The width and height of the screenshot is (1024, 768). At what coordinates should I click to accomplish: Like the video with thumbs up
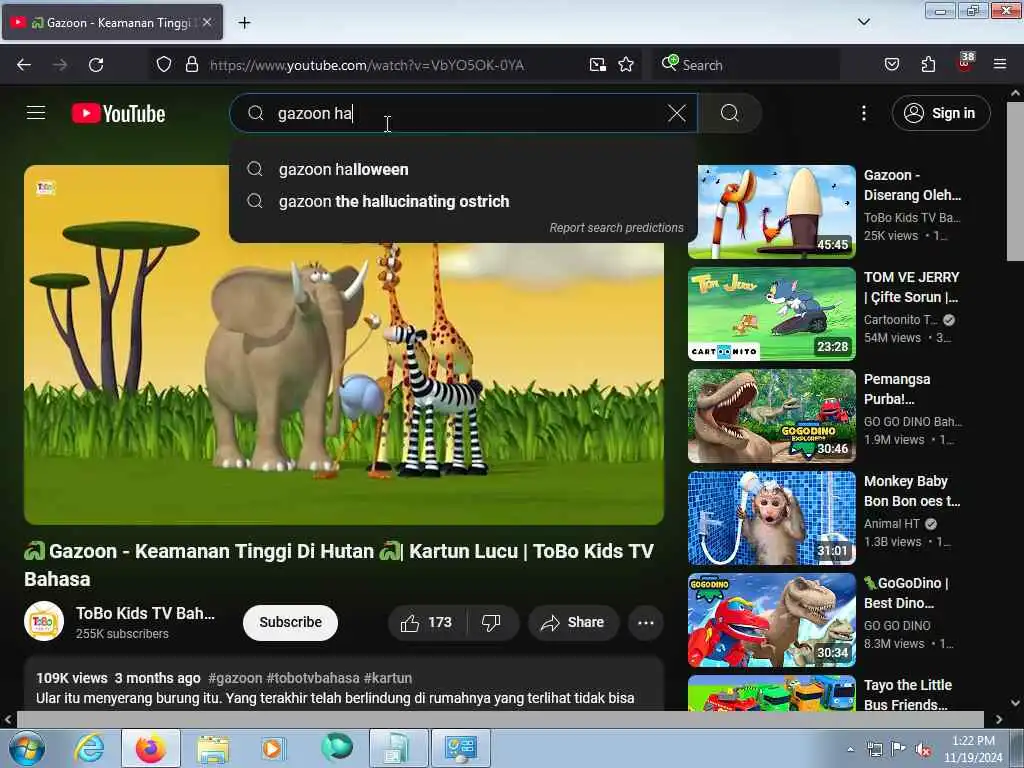pyautogui.click(x=426, y=622)
